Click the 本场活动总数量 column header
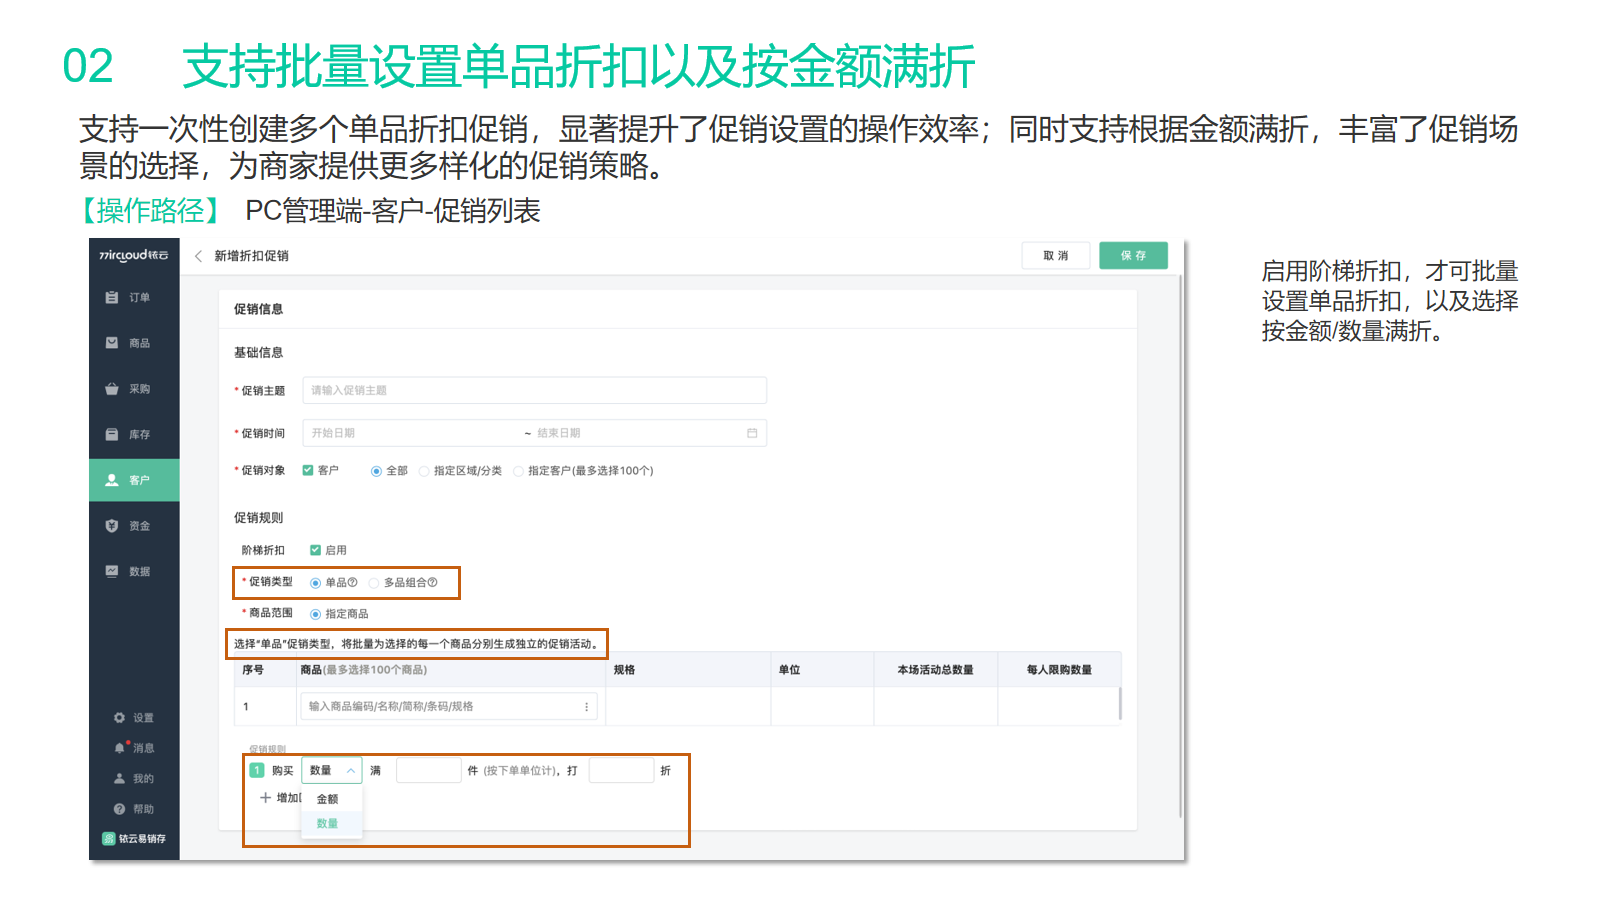The image size is (1600, 900). (x=935, y=670)
